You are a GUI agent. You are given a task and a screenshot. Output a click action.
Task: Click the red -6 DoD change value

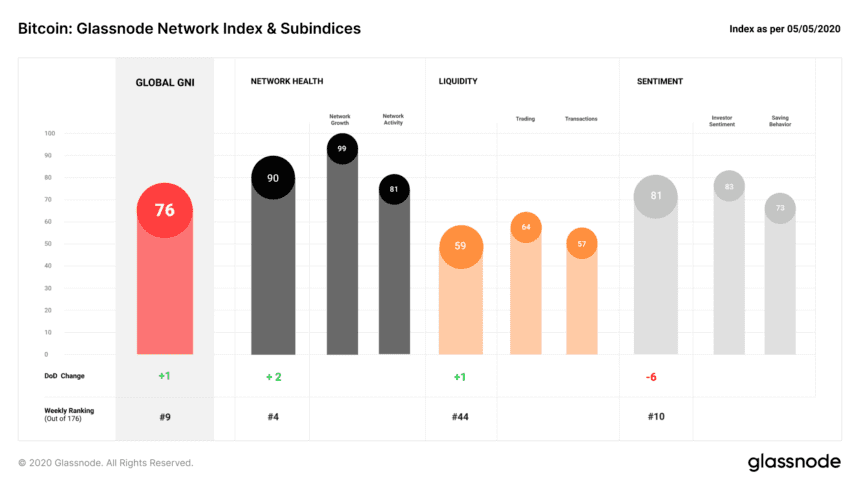click(x=651, y=377)
